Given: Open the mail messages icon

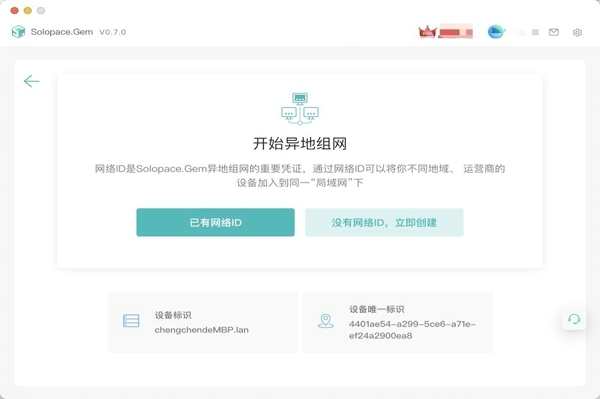Looking at the screenshot, I should (x=554, y=32).
